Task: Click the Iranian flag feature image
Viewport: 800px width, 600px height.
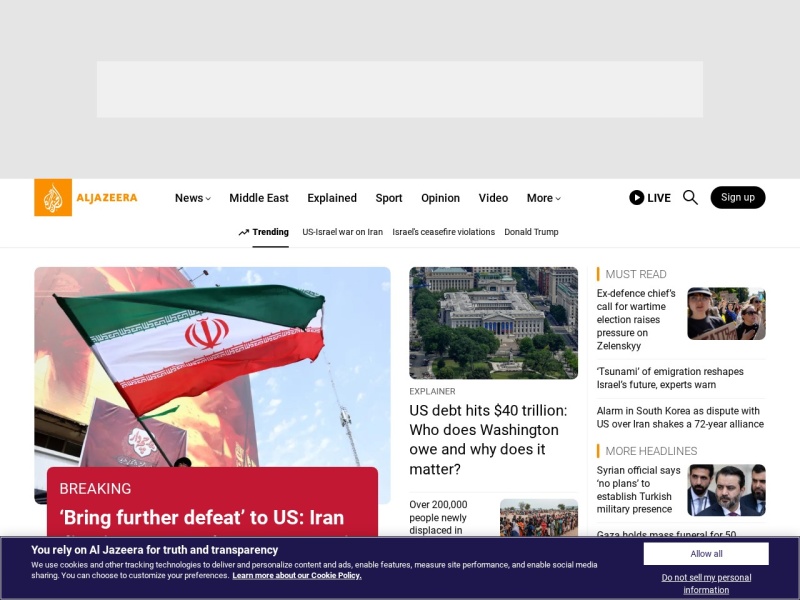Action: [x=212, y=366]
